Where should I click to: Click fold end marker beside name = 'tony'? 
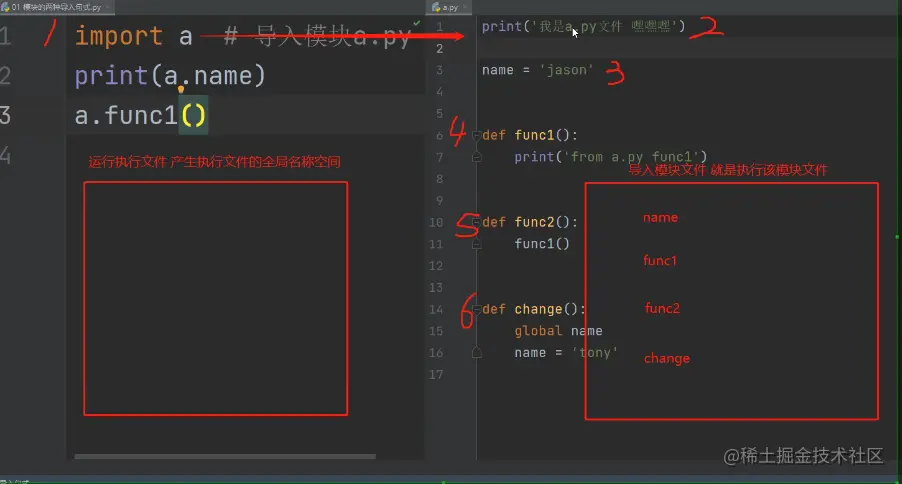476,352
